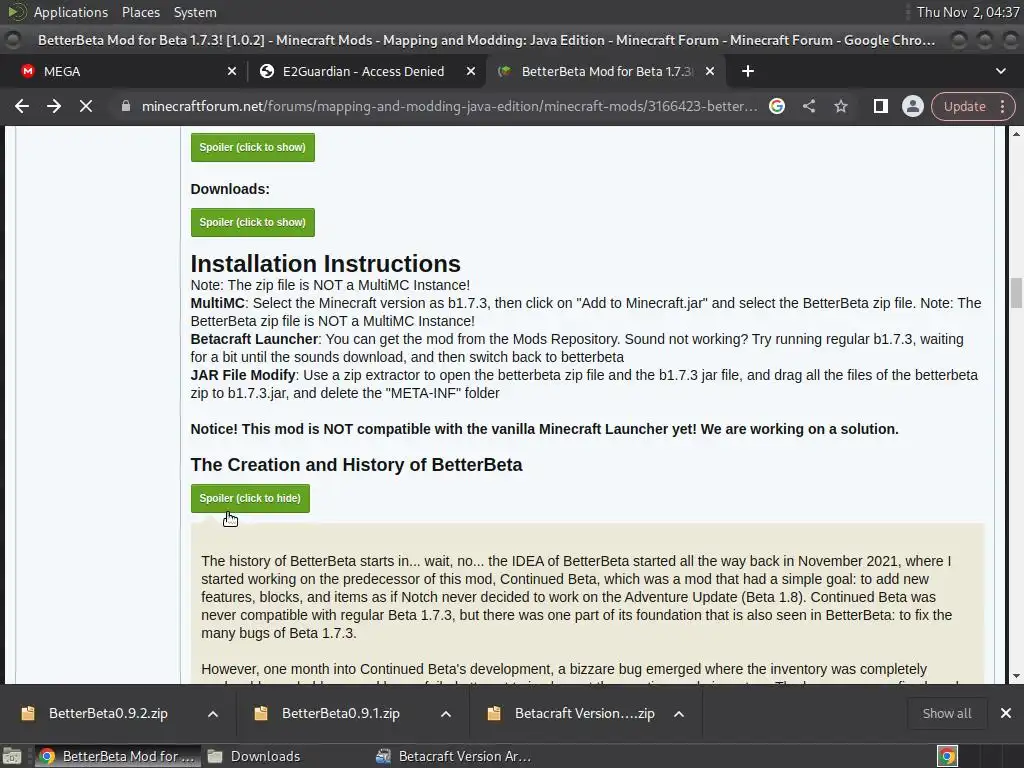The width and height of the screenshot is (1024, 768).
Task: Open Google icon in address bar
Action: point(776,106)
